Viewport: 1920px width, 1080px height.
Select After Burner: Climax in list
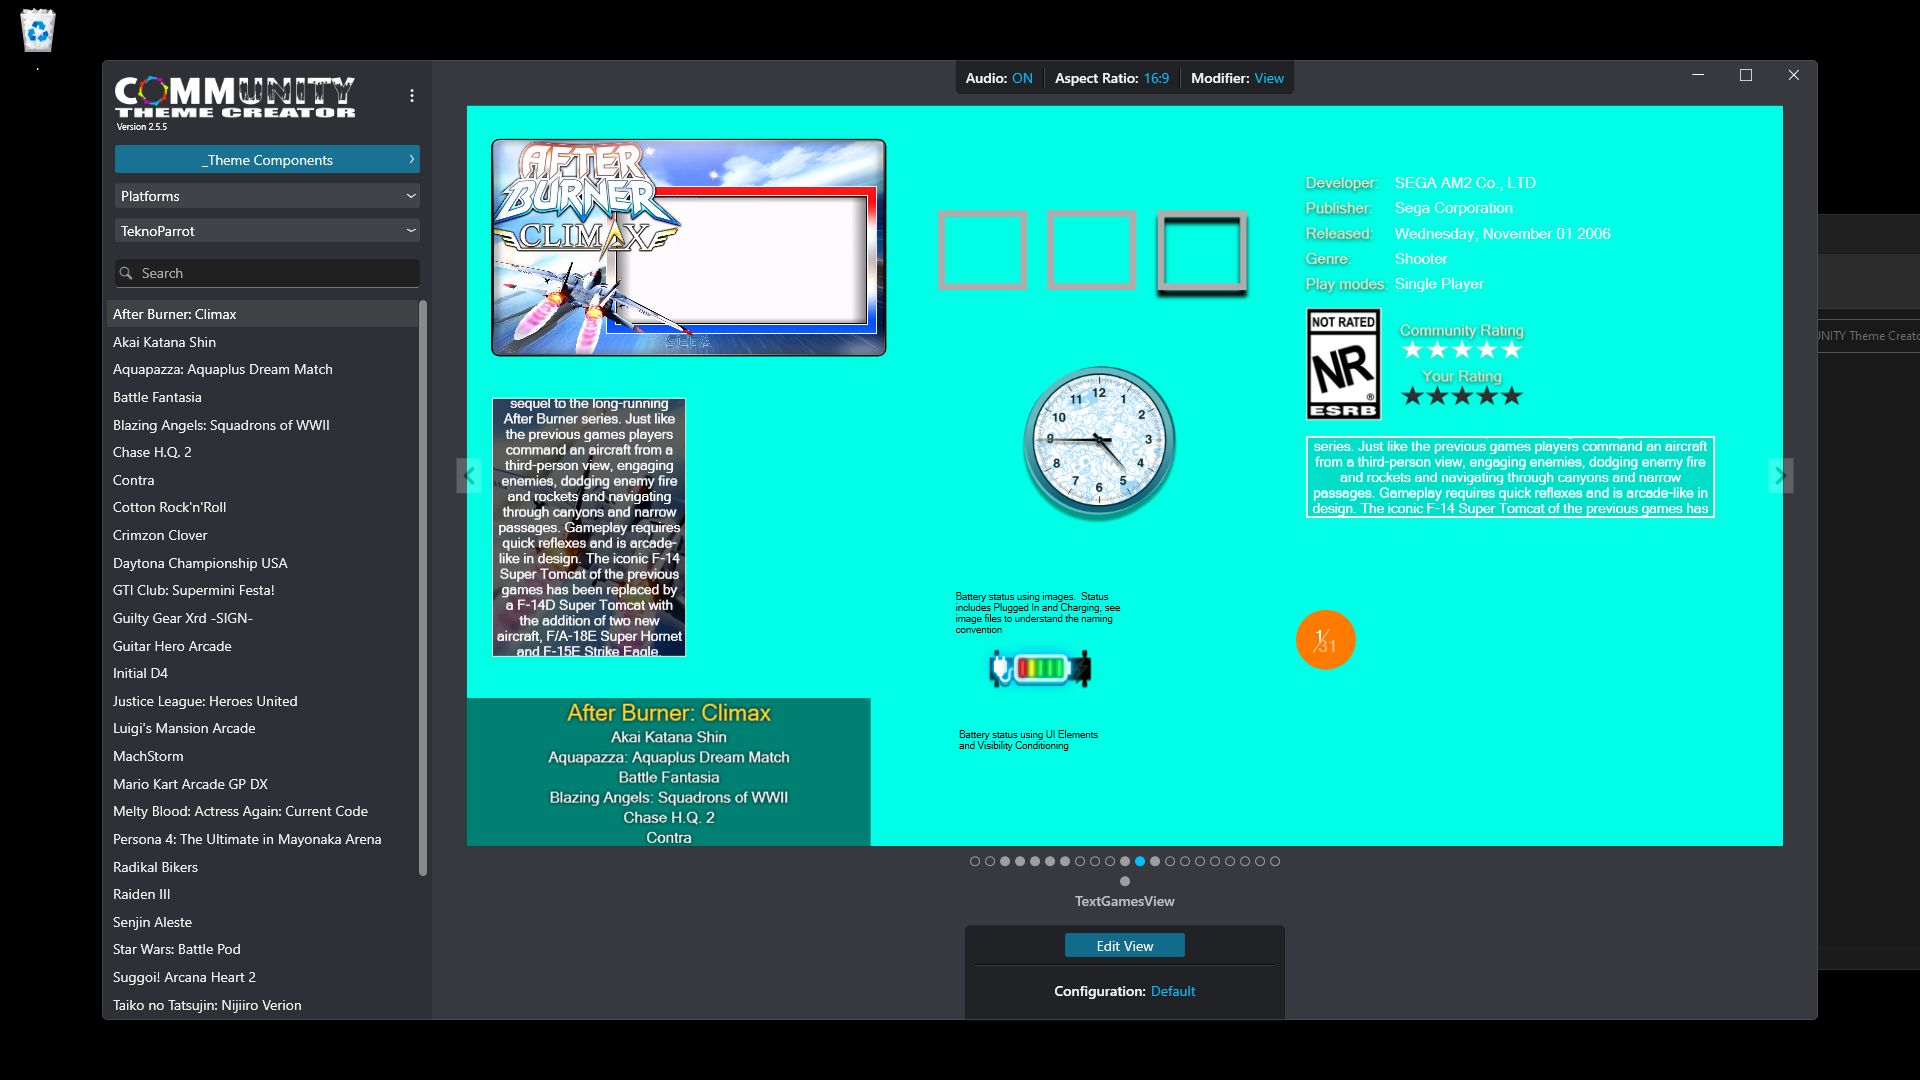point(262,314)
